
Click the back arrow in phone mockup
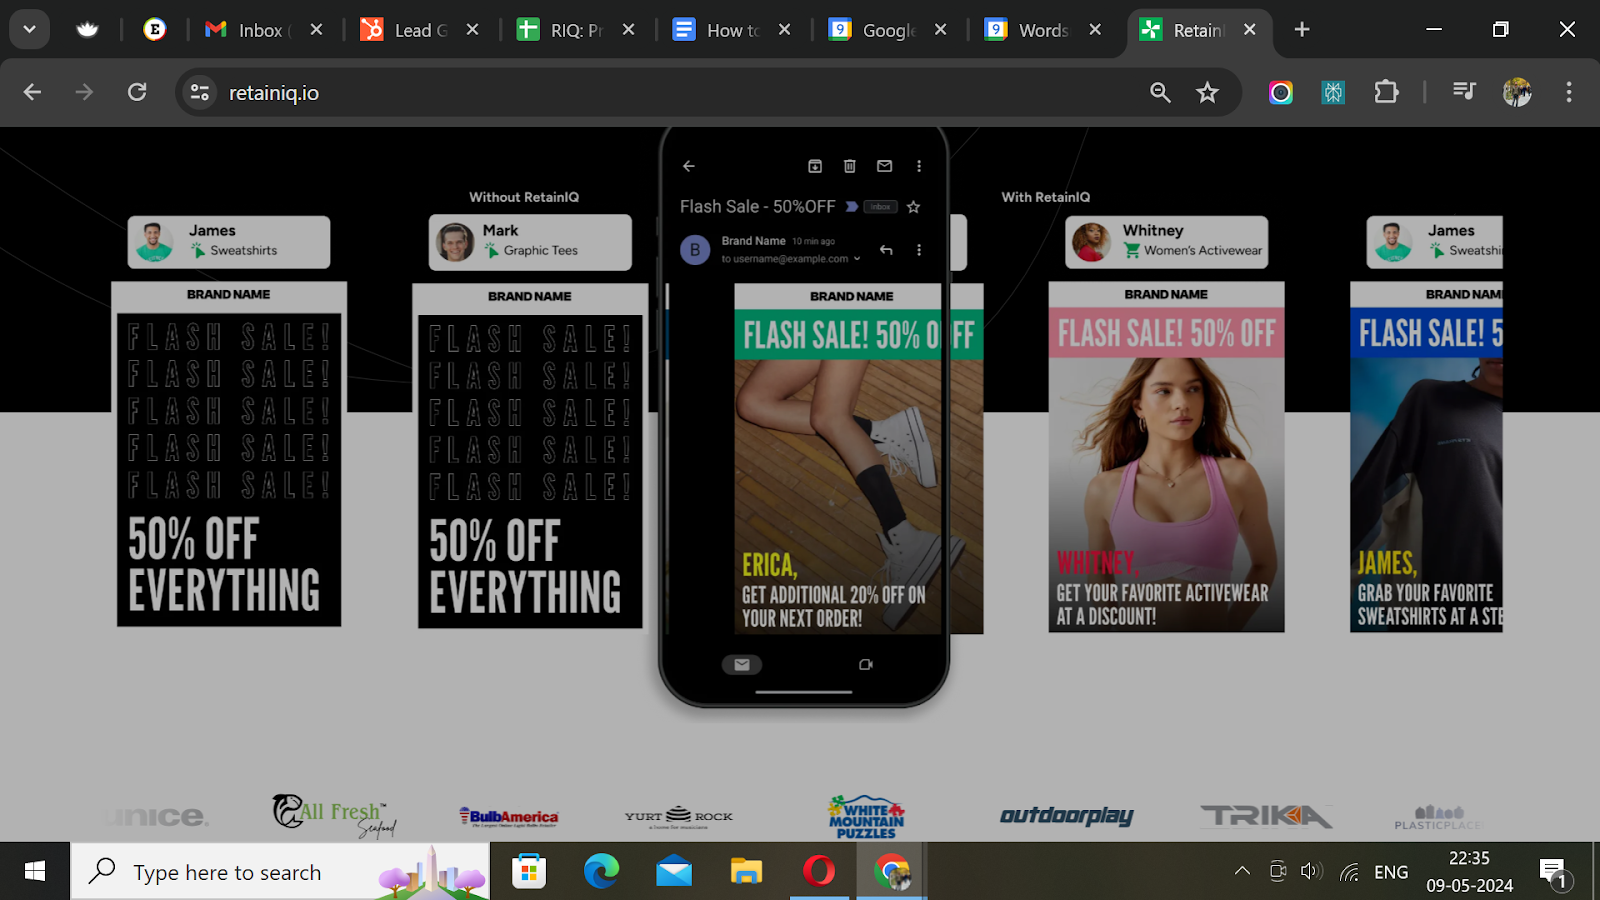point(689,166)
